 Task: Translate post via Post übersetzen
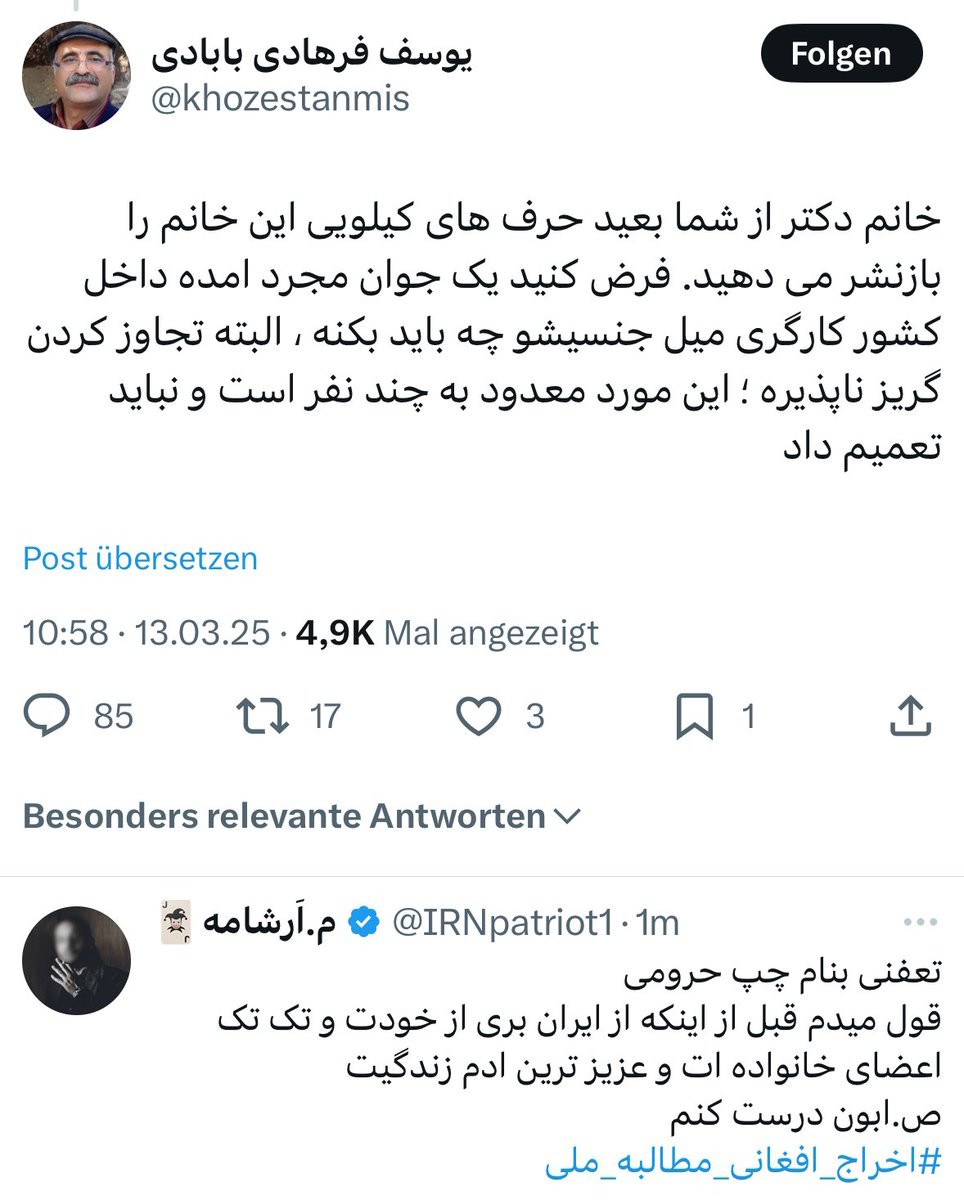[x=140, y=558]
